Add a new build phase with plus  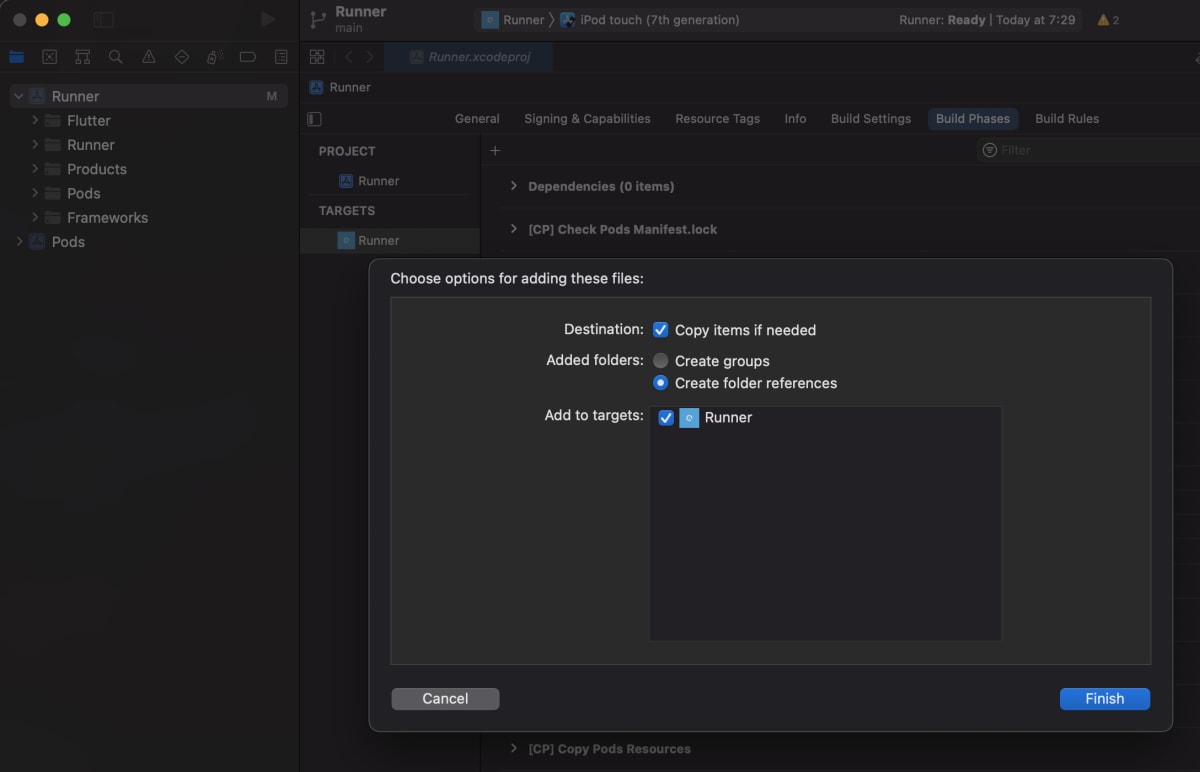(494, 151)
